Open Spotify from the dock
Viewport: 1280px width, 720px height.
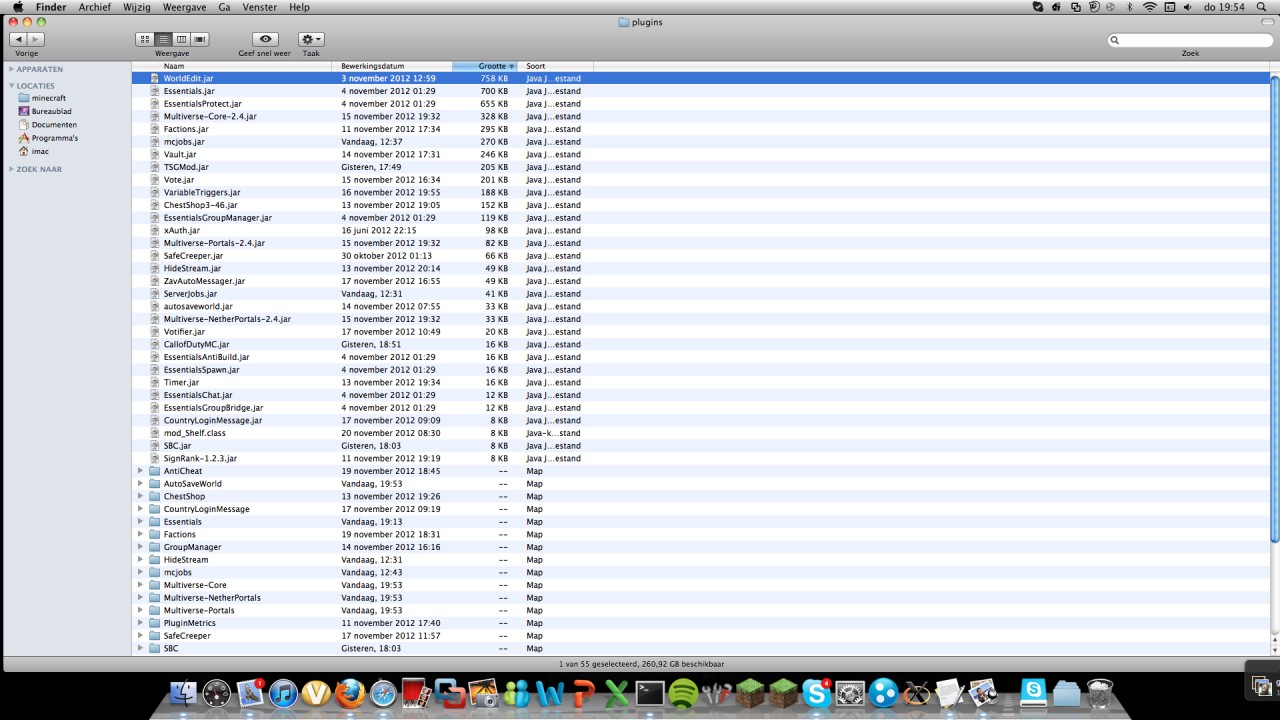pos(683,693)
